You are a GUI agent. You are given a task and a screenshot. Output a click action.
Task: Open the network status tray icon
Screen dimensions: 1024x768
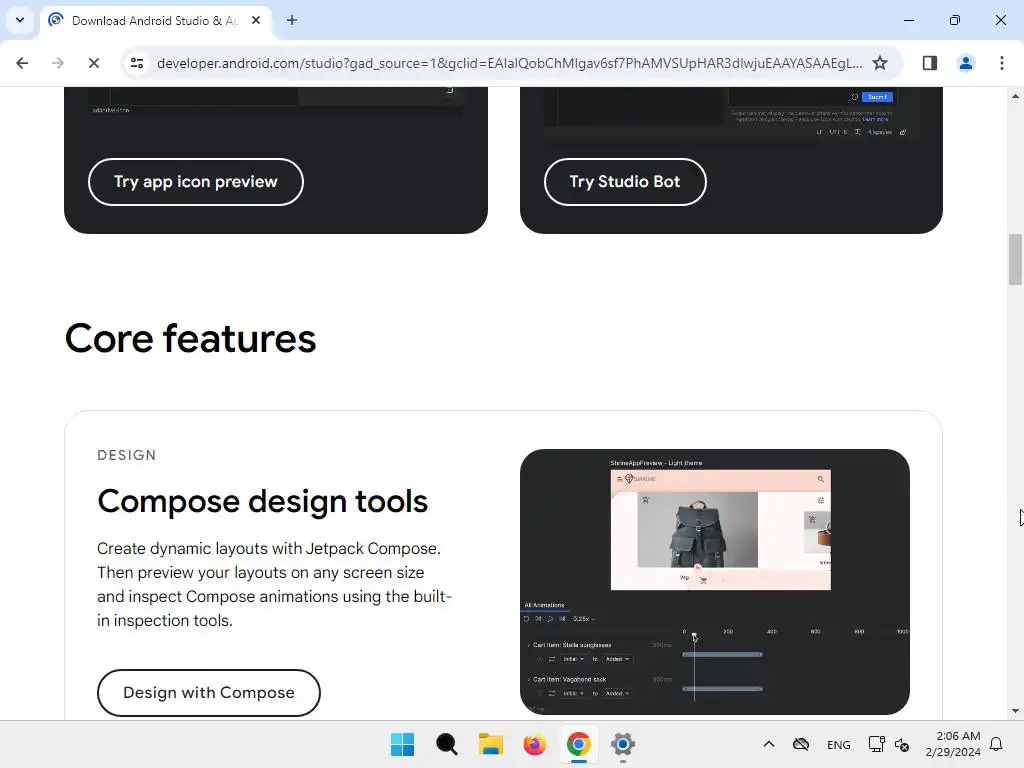tap(876, 744)
